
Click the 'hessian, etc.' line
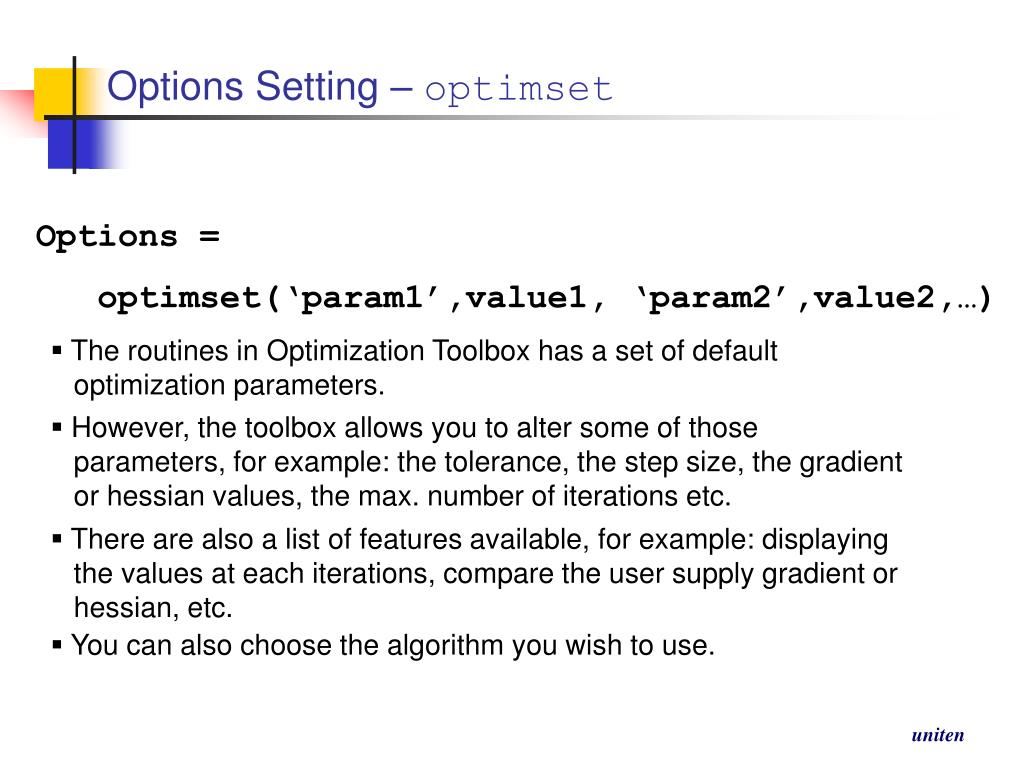tap(153, 608)
